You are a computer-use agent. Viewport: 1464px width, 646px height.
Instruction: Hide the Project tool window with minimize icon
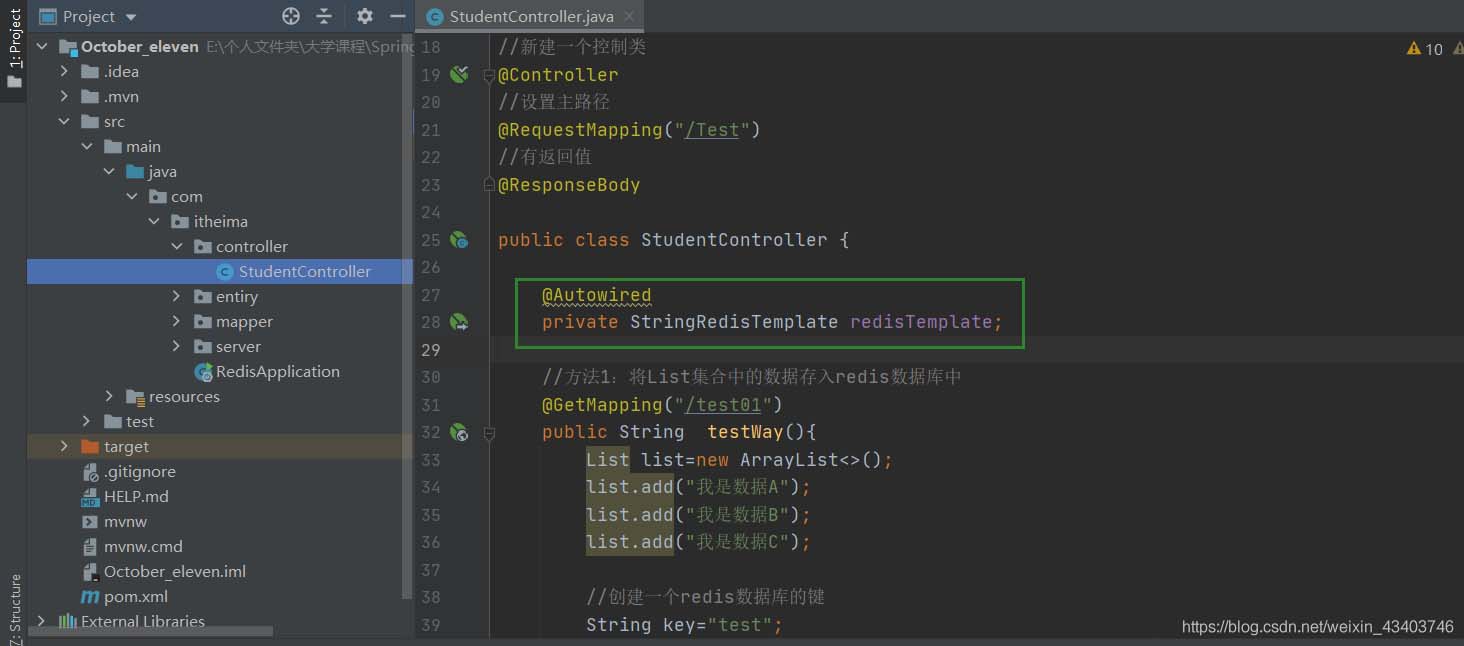[397, 16]
